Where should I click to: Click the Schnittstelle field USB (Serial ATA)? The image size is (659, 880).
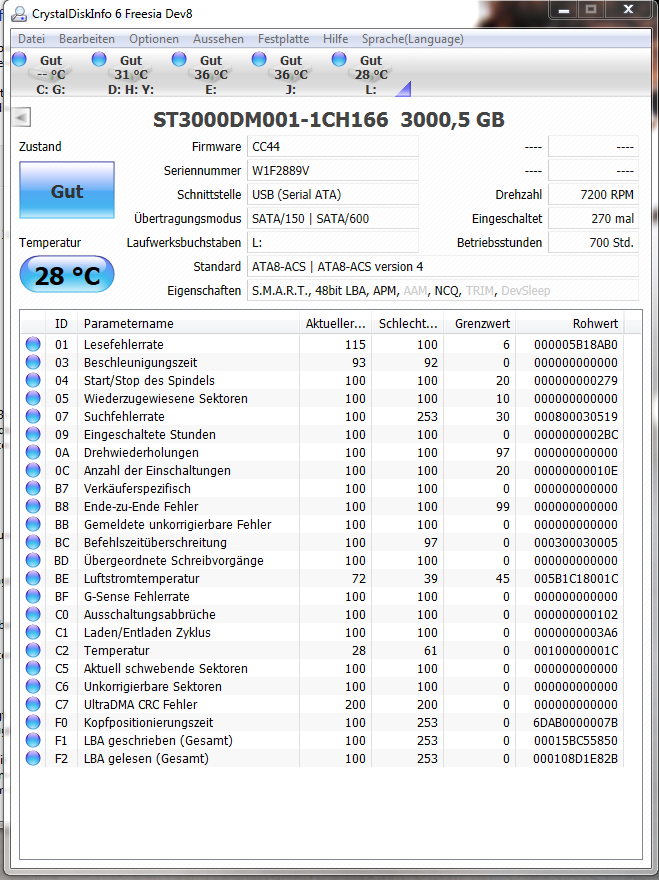(x=333, y=195)
